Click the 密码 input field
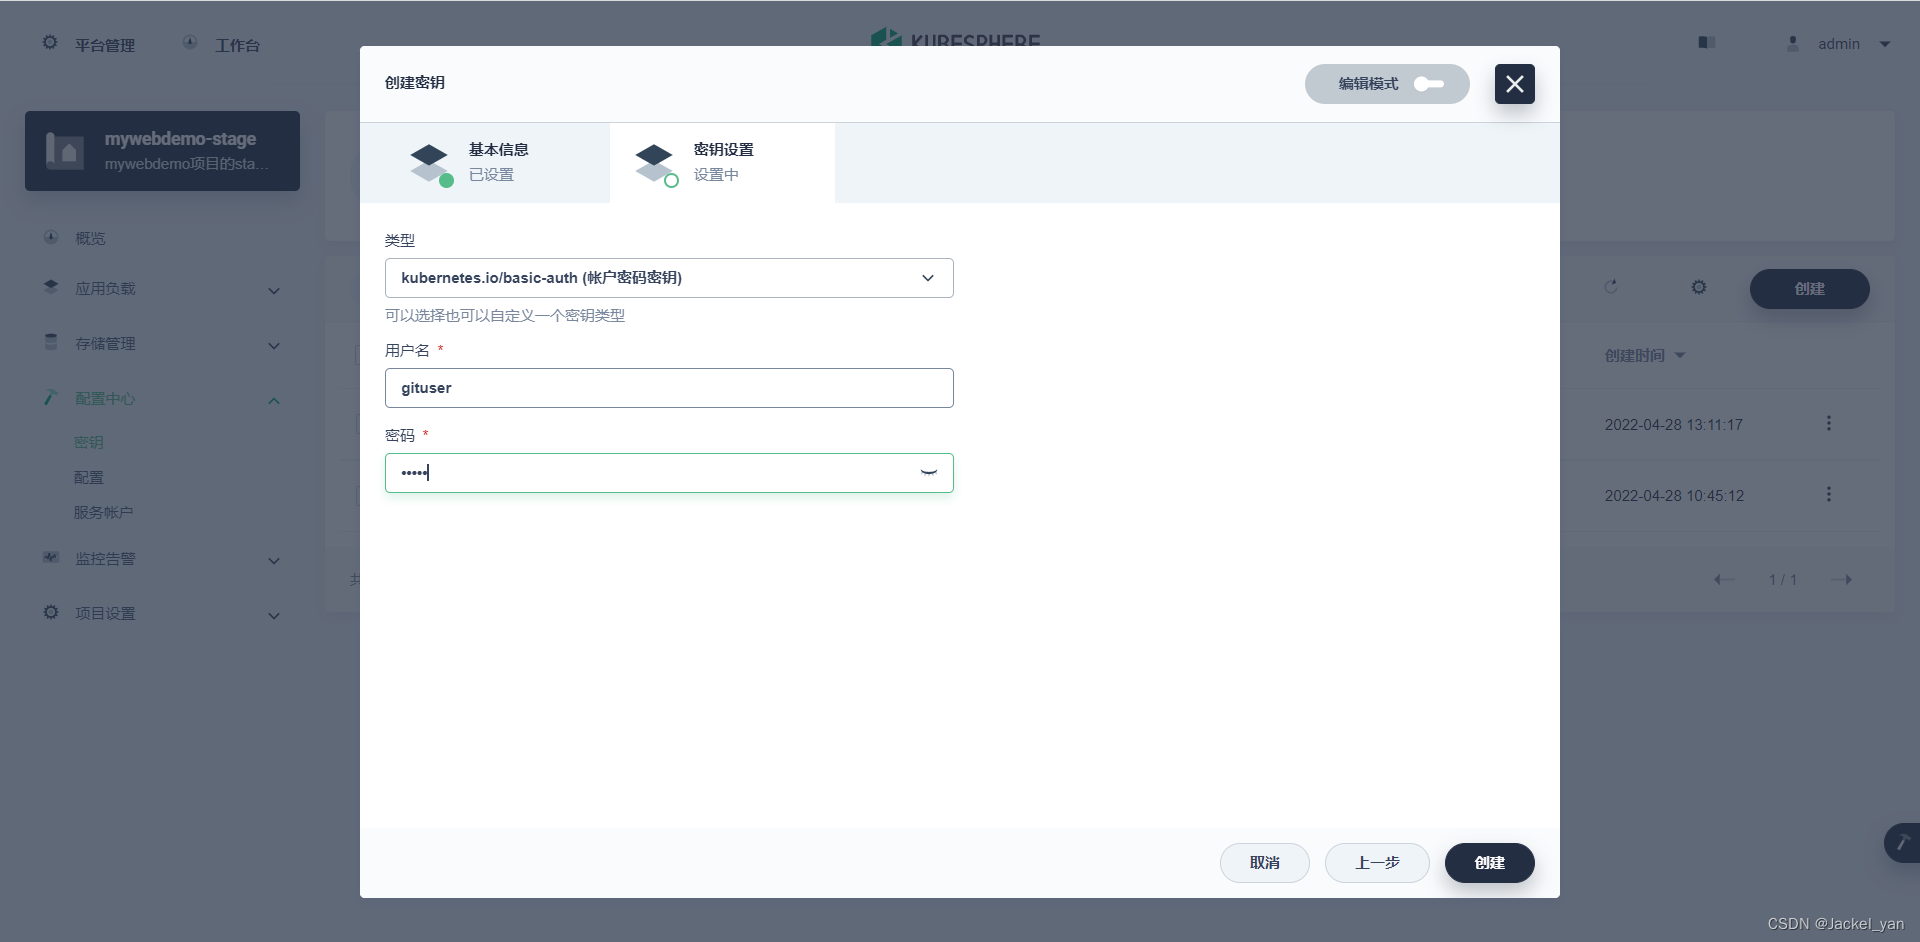Image resolution: width=1920 pixels, height=942 pixels. (x=669, y=473)
